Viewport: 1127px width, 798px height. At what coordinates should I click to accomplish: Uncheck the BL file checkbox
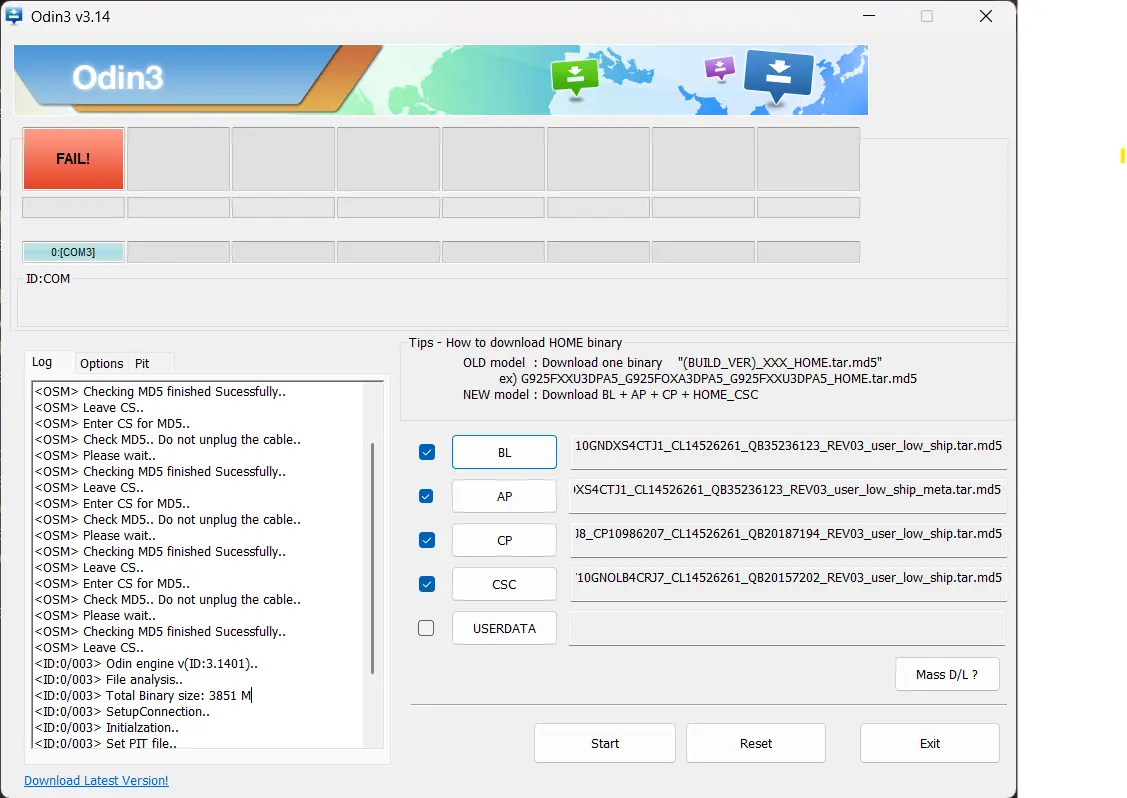click(426, 452)
